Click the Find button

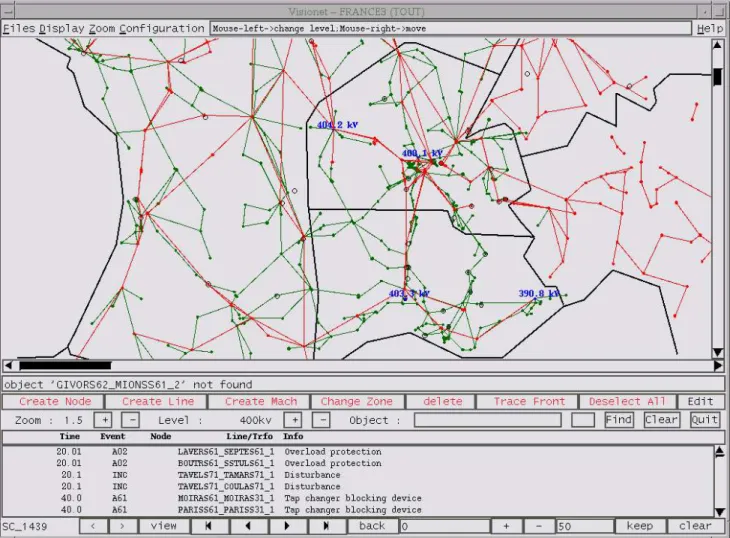[x=618, y=420]
